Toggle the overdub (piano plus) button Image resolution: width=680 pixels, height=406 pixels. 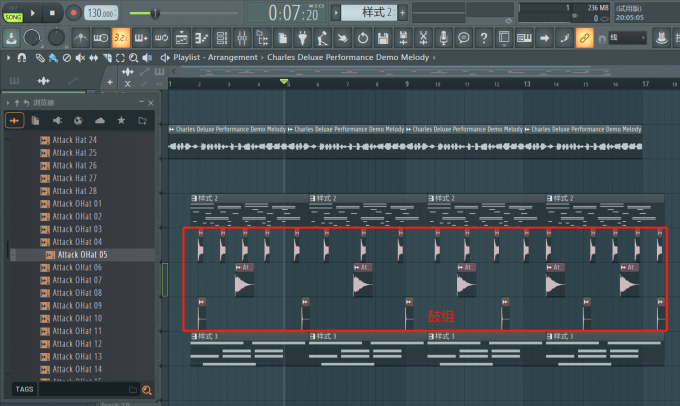click(x=141, y=38)
